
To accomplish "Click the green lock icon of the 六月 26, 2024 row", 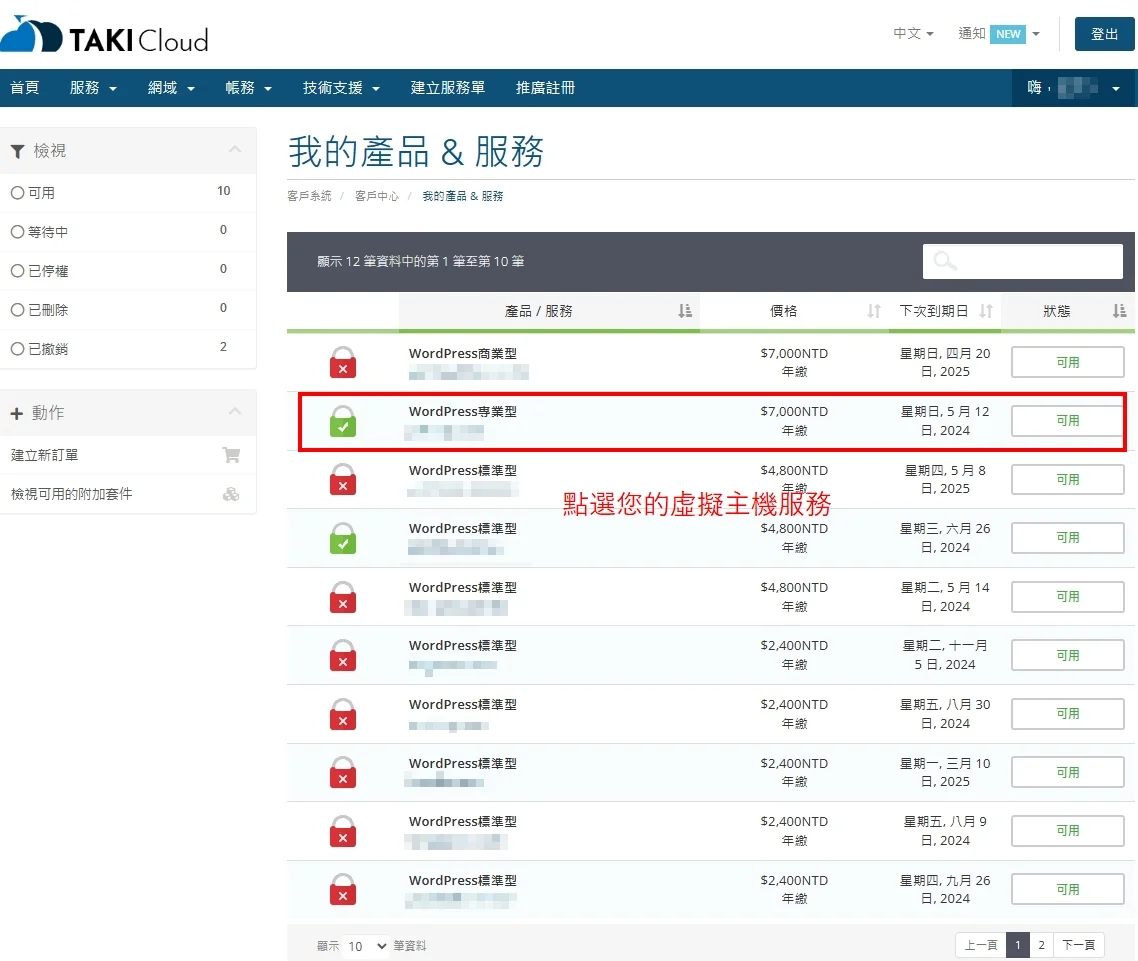I will click(343, 538).
